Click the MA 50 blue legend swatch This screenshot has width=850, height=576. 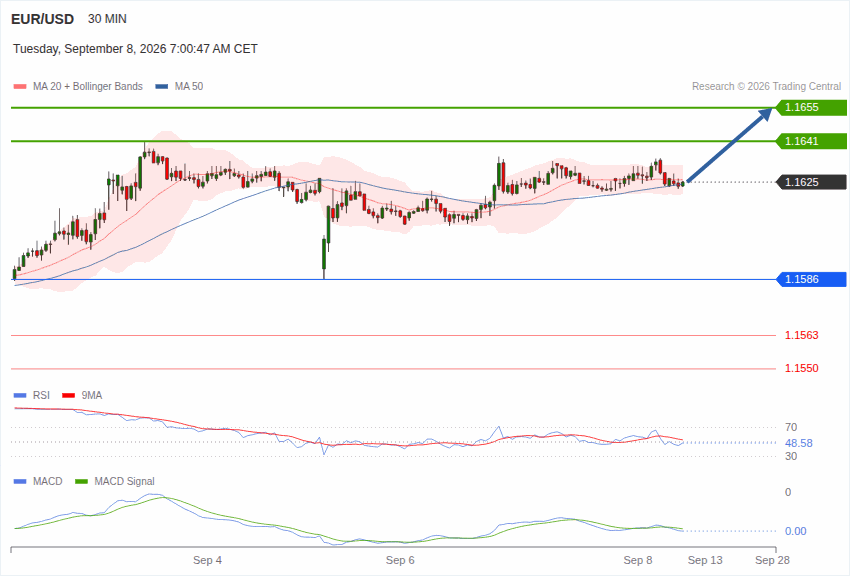tap(162, 87)
